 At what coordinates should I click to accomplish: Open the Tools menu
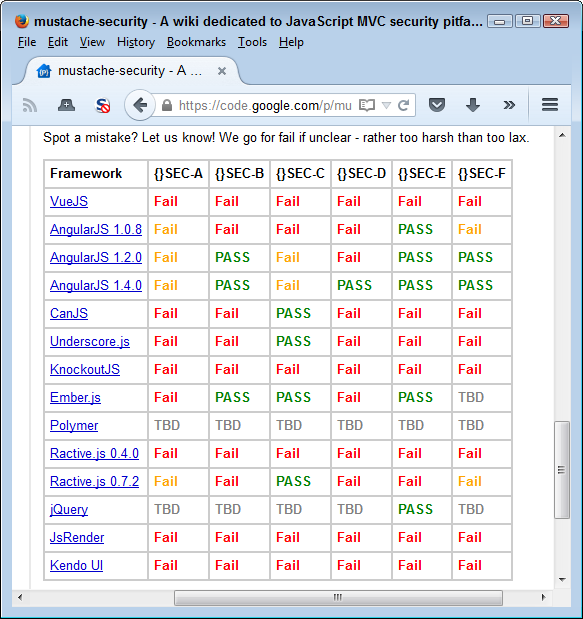[x=252, y=42]
